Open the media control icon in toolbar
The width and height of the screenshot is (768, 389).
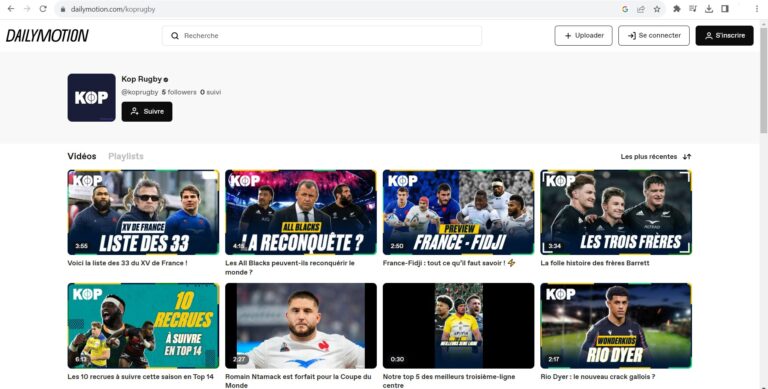click(693, 9)
